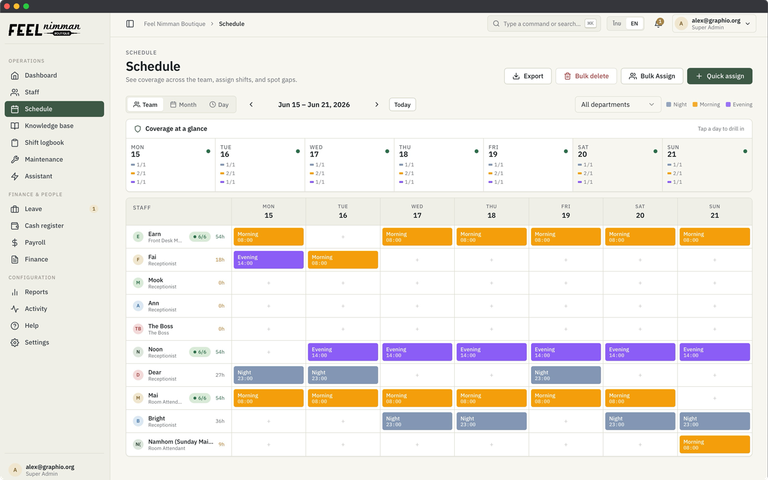The image size is (768, 480).
Task: Open Payroll dollar icon
Action: coord(15,242)
